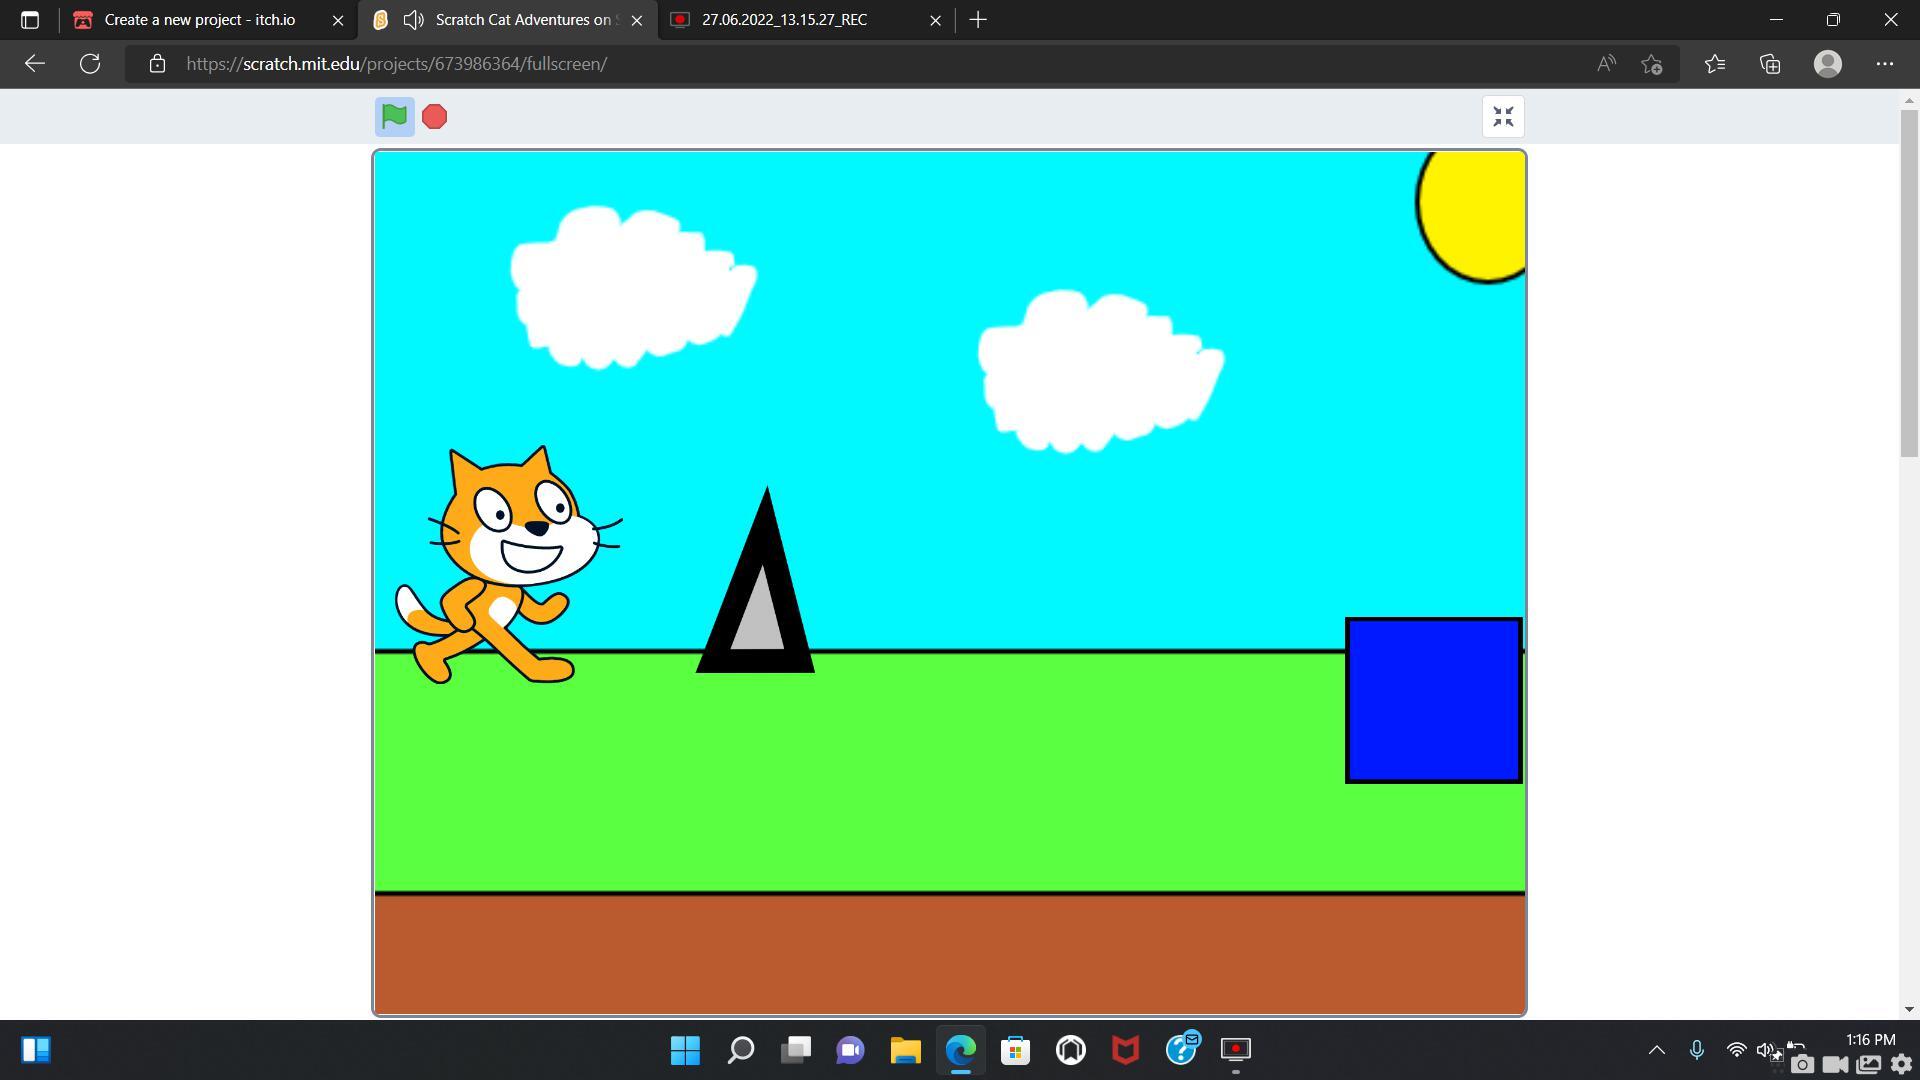The image size is (1920, 1080).
Task: Expand hidden icons in the system tray
Action: pyautogui.click(x=1656, y=1051)
